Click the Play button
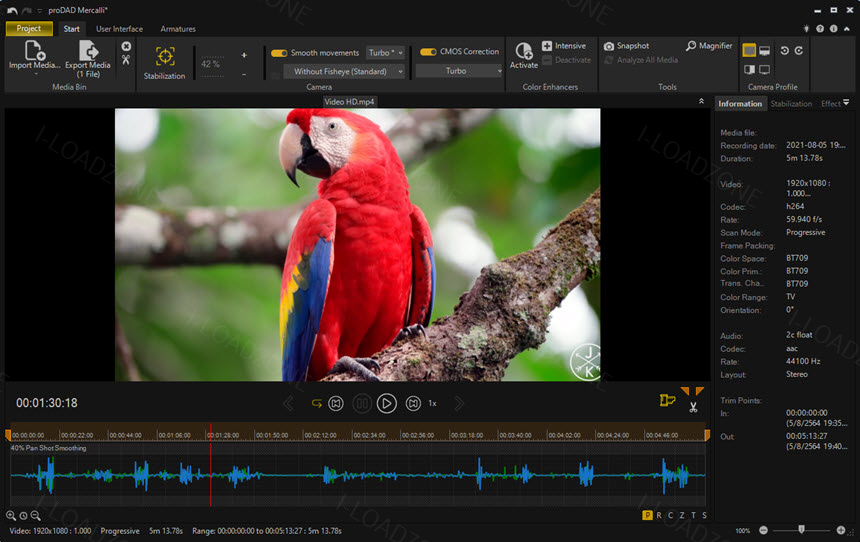The image size is (860, 542). pyautogui.click(x=387, y=404)
